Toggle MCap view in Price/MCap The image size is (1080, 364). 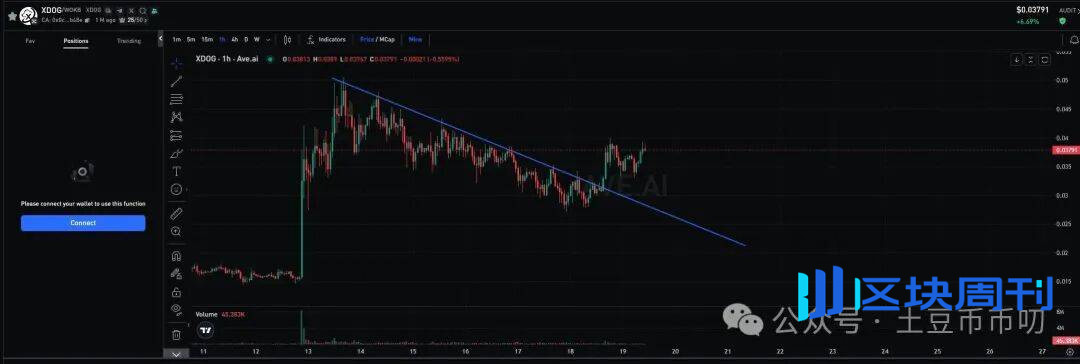pyautogui.click(x=386, y=39)
